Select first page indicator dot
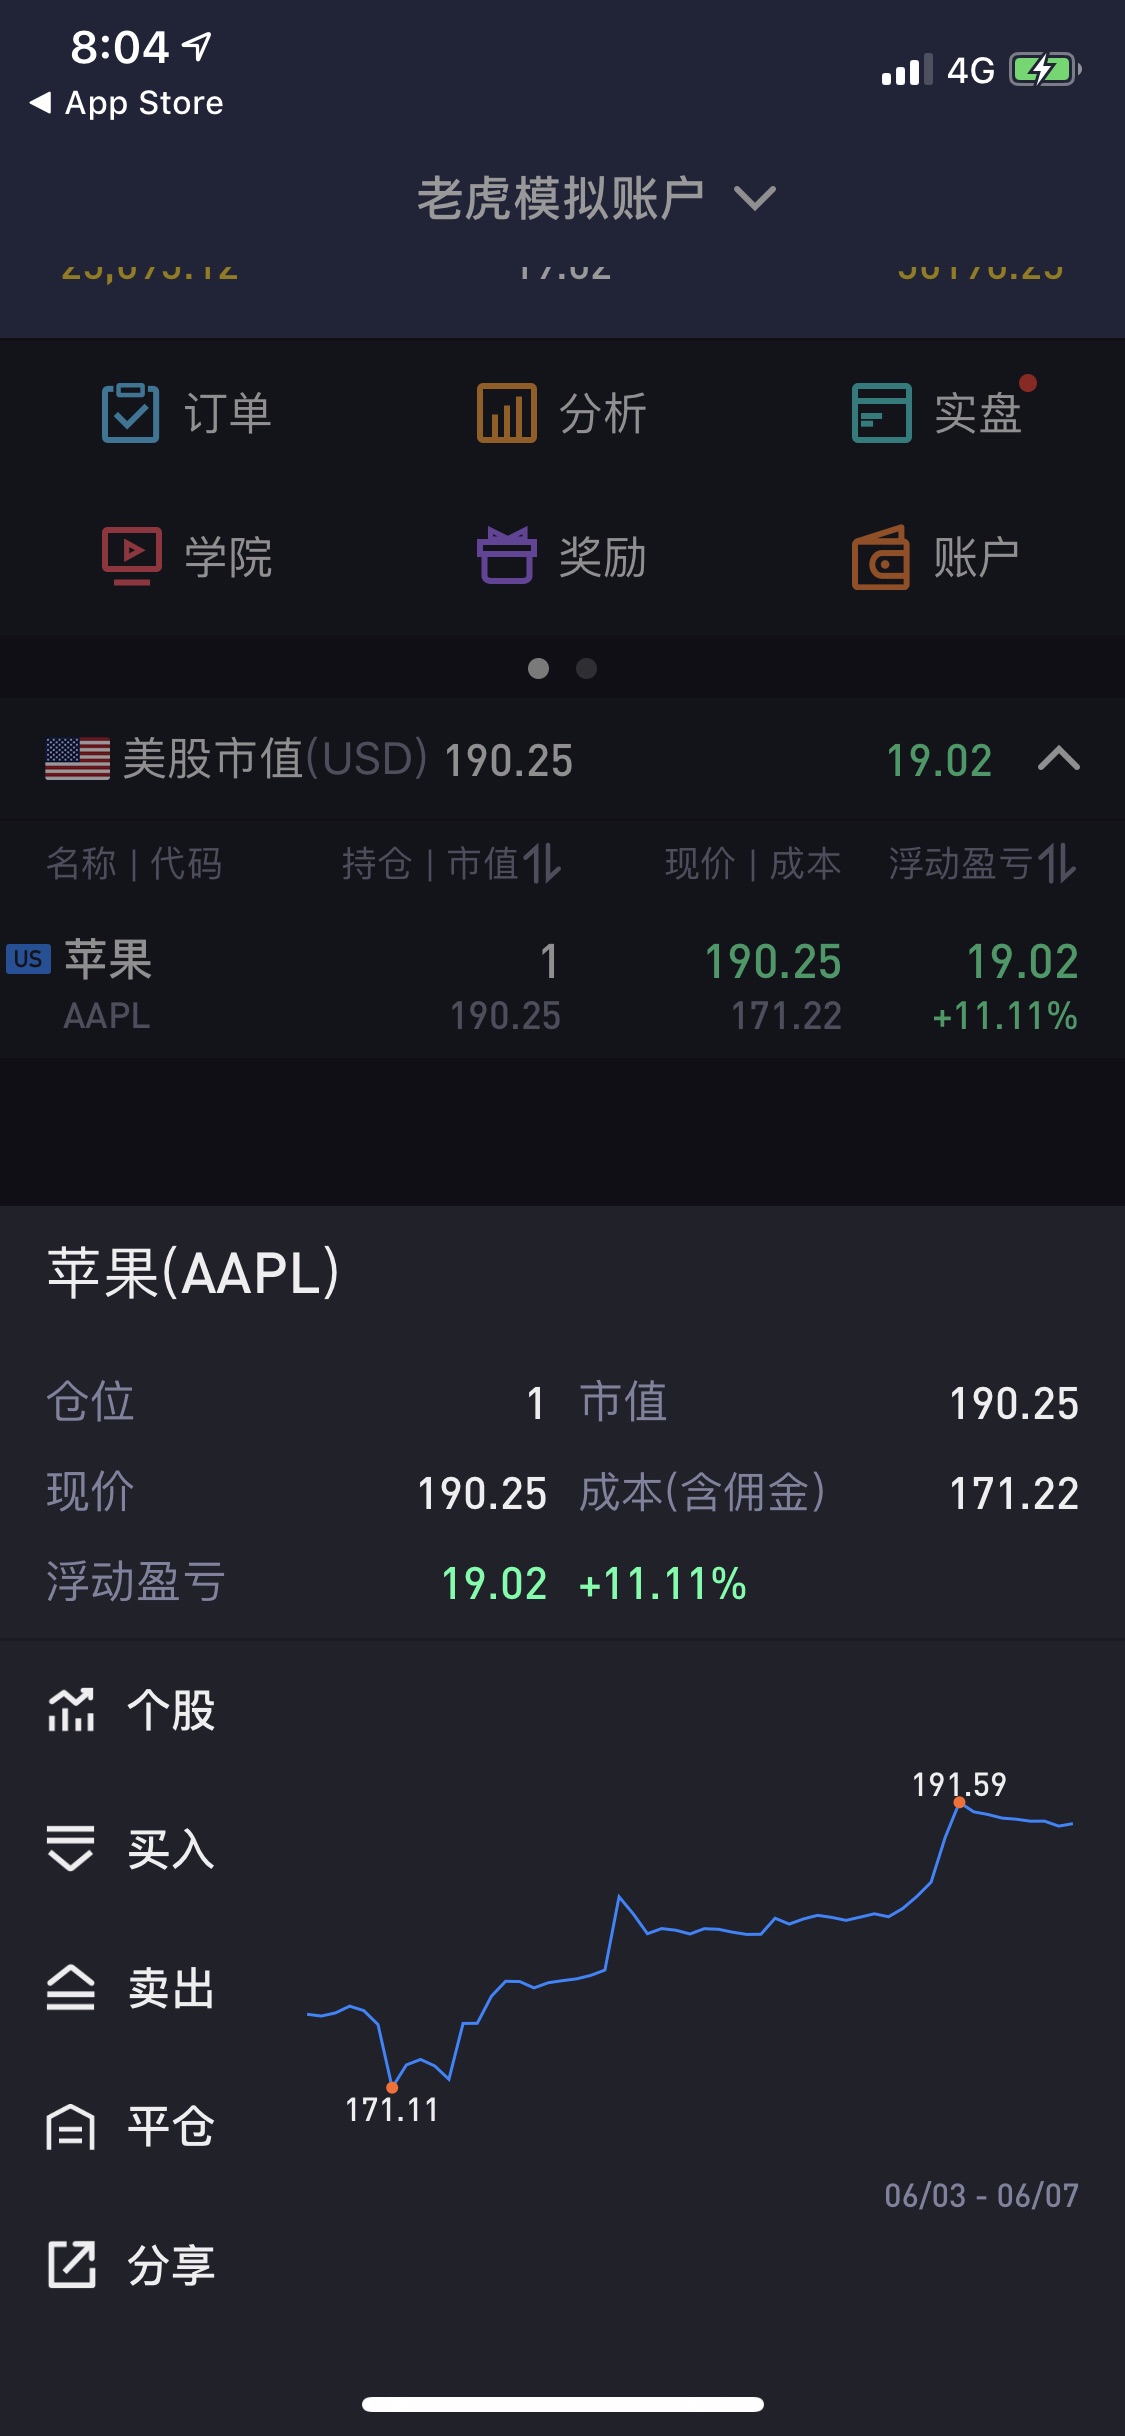This screenshot has width=1125, height=2436. point(538,668)
